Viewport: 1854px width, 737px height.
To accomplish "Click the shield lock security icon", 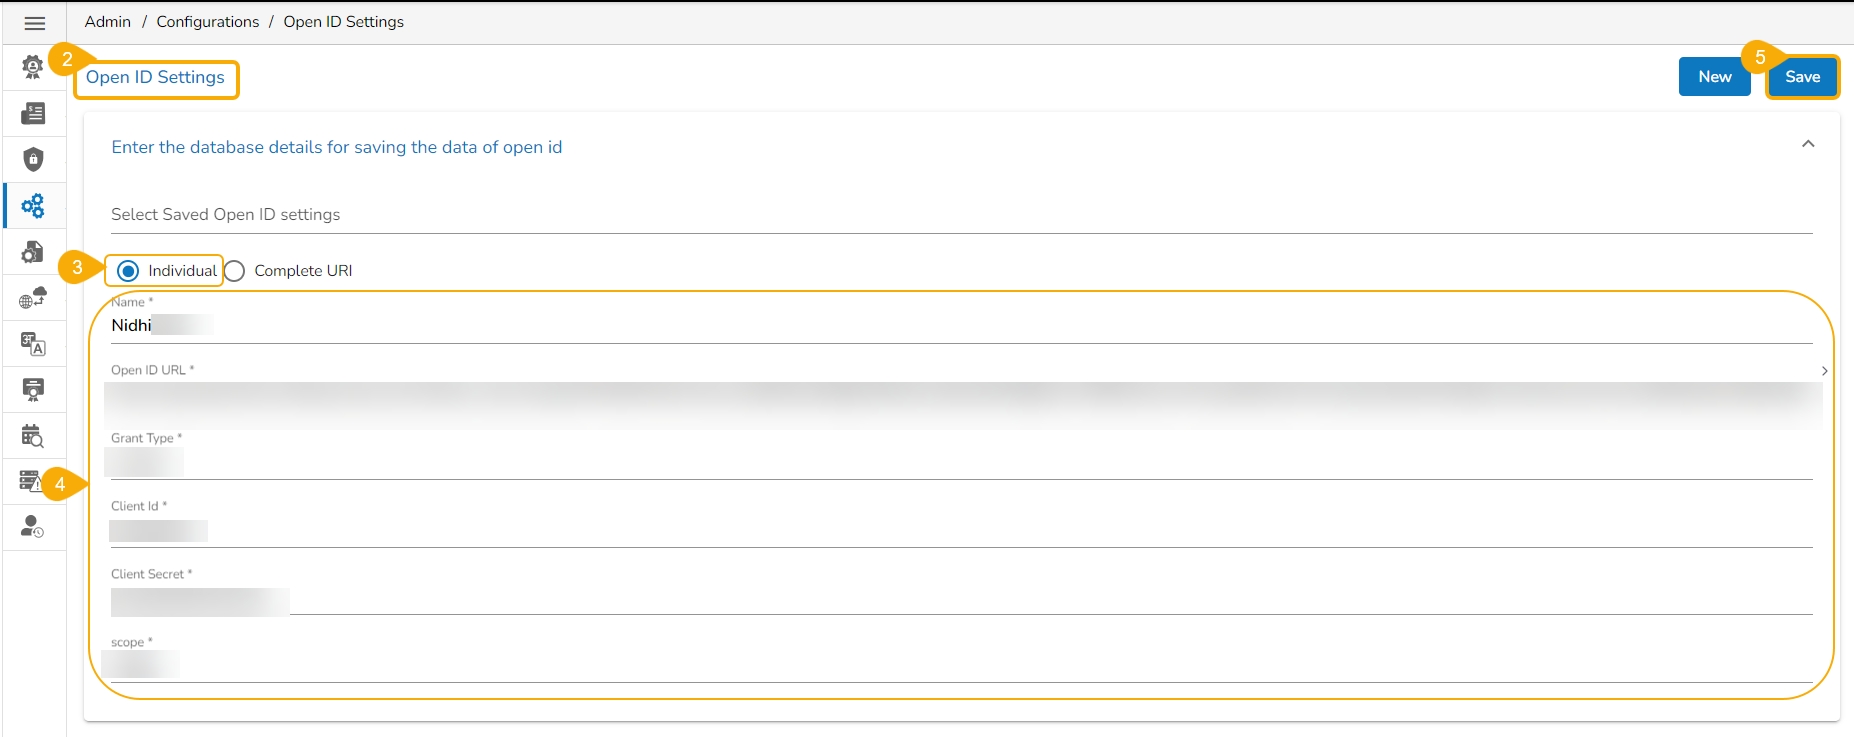I will tap(34, 160).
